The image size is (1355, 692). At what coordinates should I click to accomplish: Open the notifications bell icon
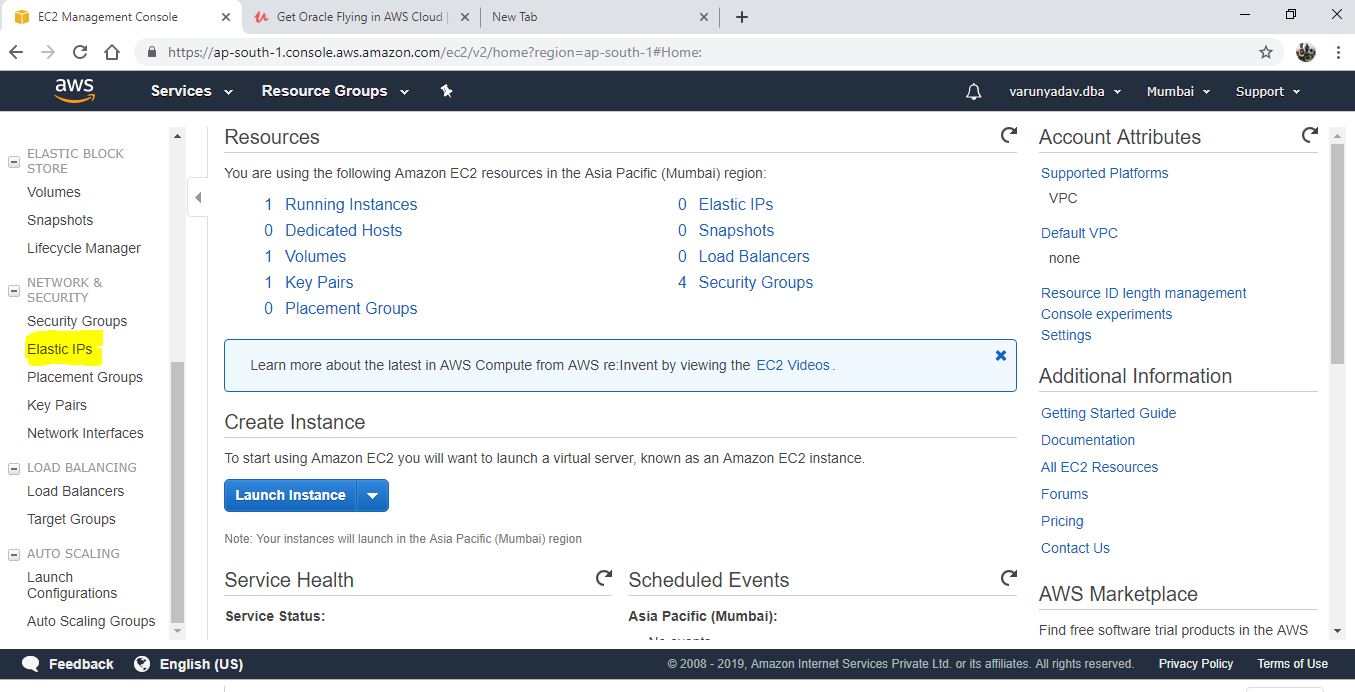click(973, 91)
